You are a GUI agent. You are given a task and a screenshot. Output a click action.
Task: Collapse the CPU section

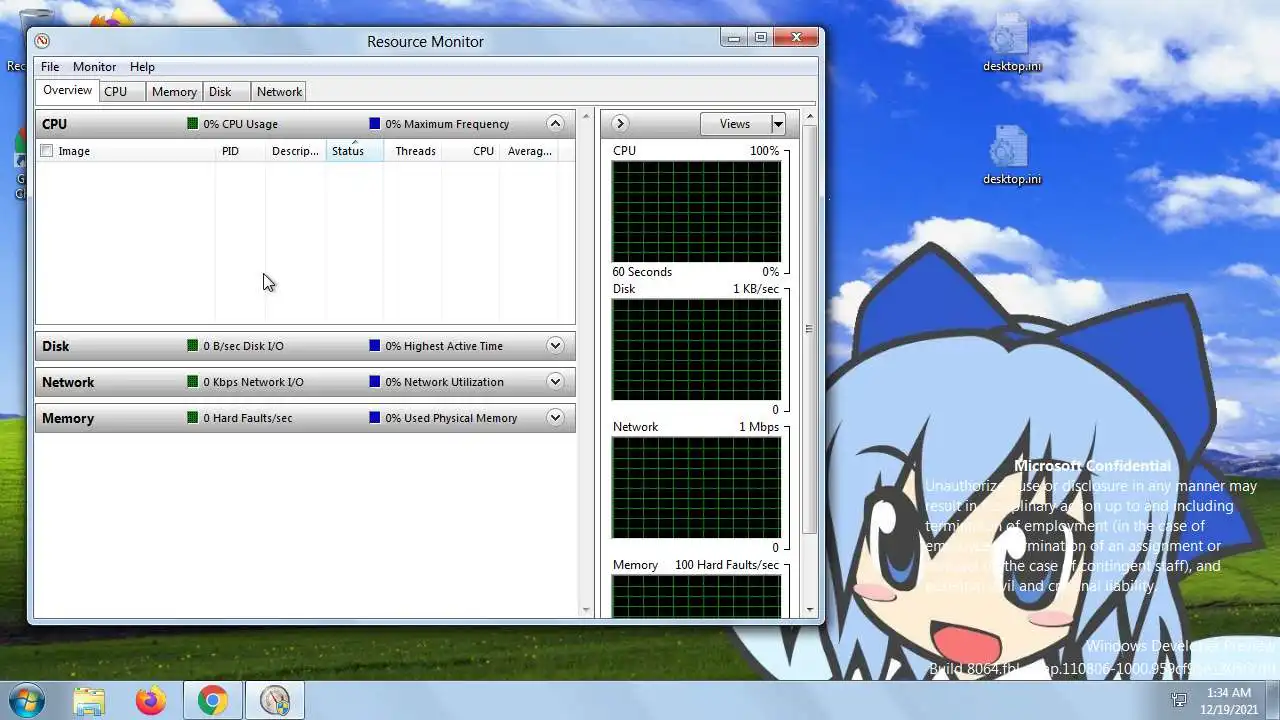(x=555, y=124)
